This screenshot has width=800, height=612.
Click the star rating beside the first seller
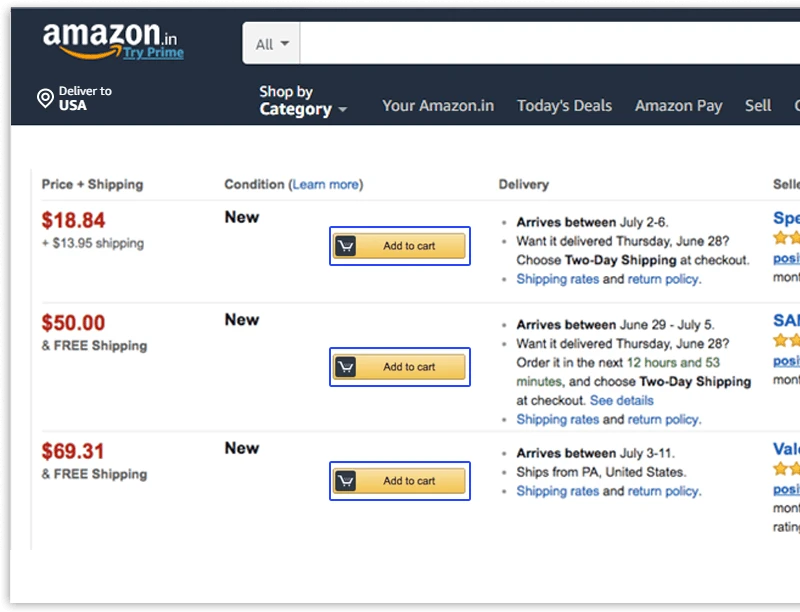point(789,238)
